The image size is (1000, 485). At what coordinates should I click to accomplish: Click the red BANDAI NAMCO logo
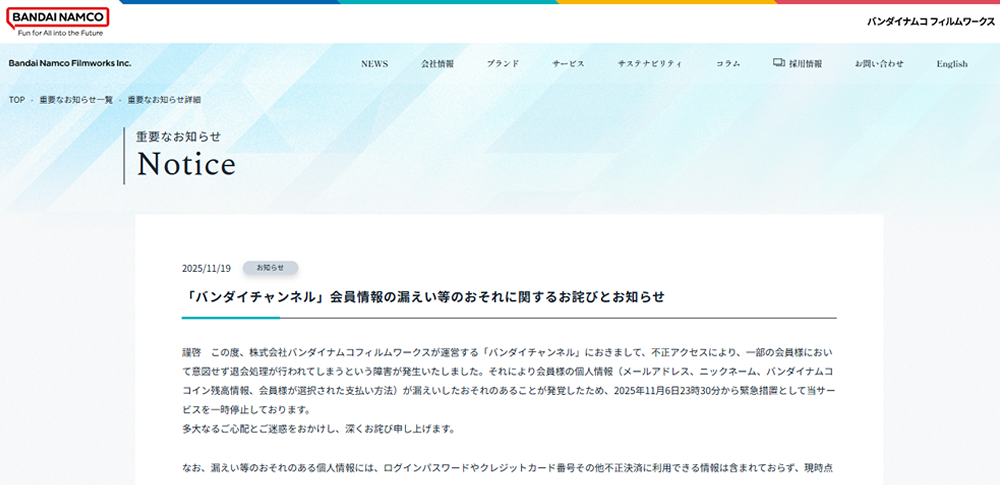[x=58, y=17]
